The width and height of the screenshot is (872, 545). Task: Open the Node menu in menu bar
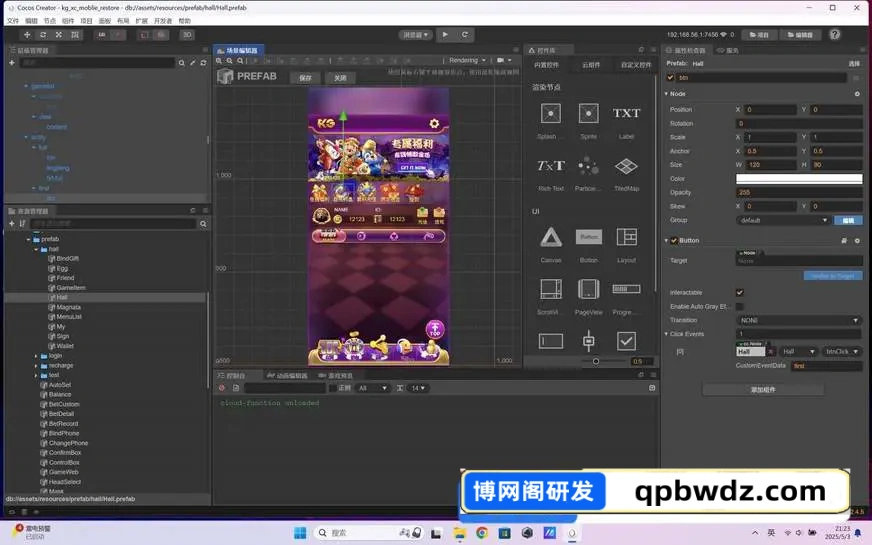click(x=49, y=21)
